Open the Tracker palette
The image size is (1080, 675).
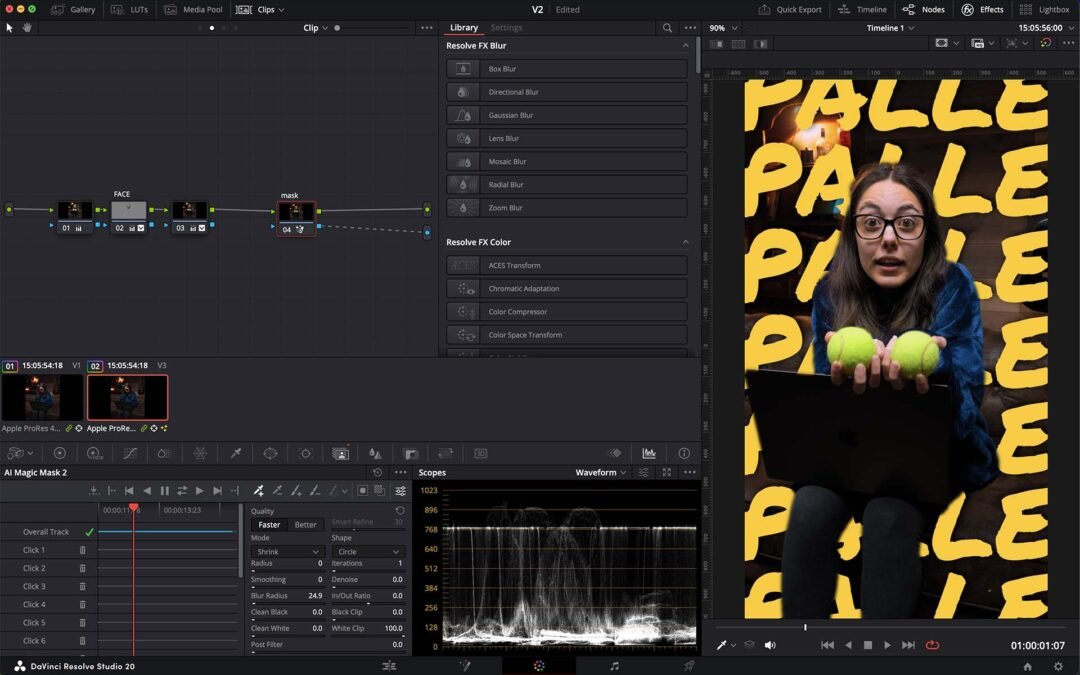[305, 453]
